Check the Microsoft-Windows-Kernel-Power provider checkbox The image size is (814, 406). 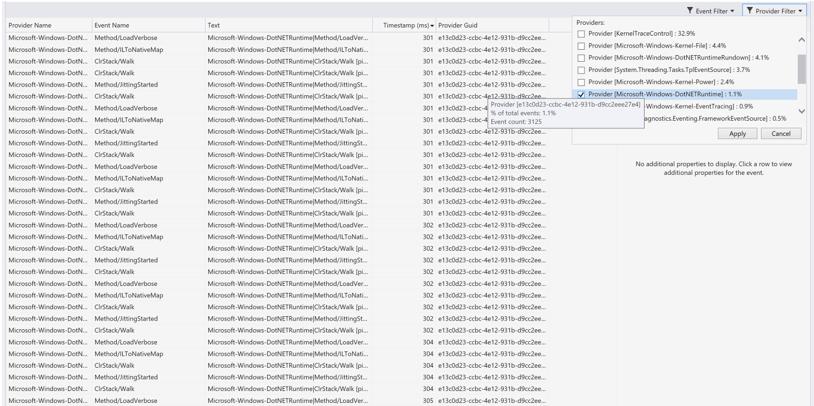[581, 82]
